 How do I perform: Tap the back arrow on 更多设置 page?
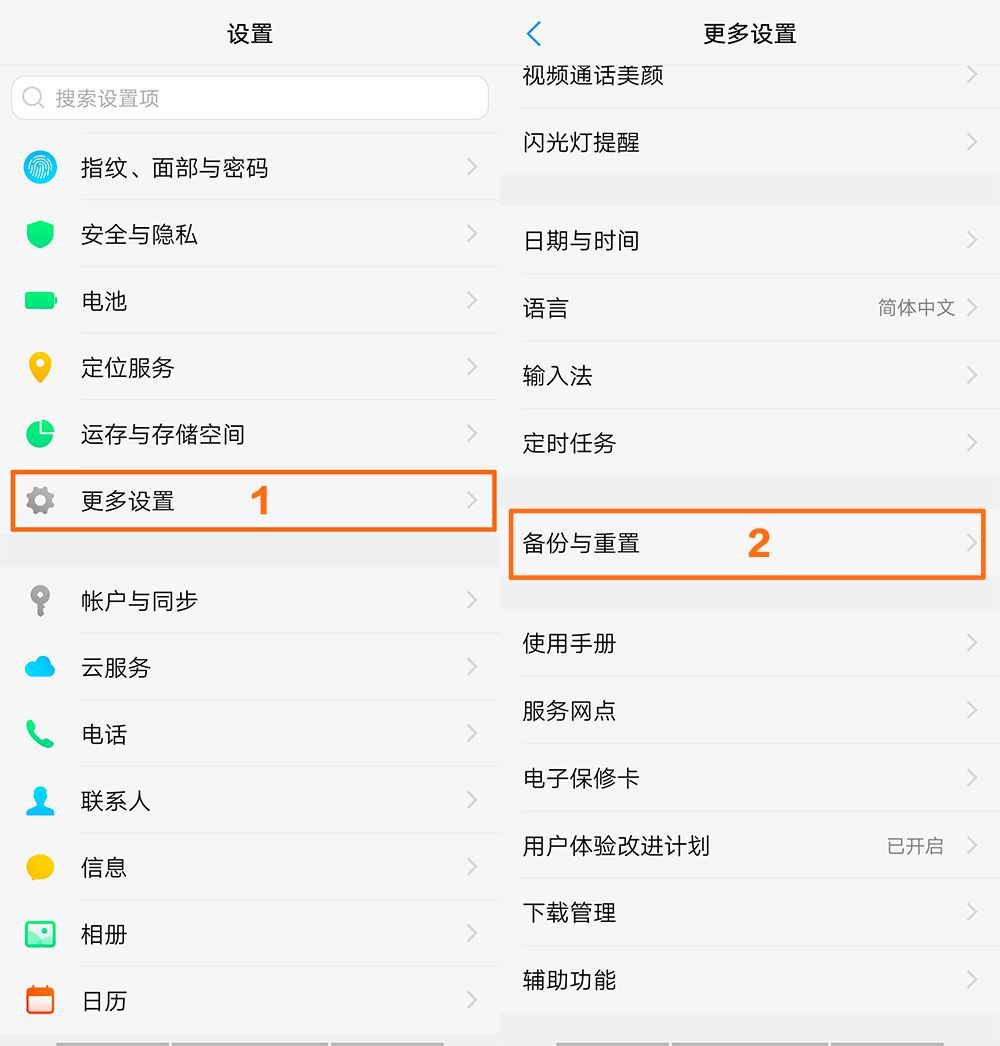[533, 33]
